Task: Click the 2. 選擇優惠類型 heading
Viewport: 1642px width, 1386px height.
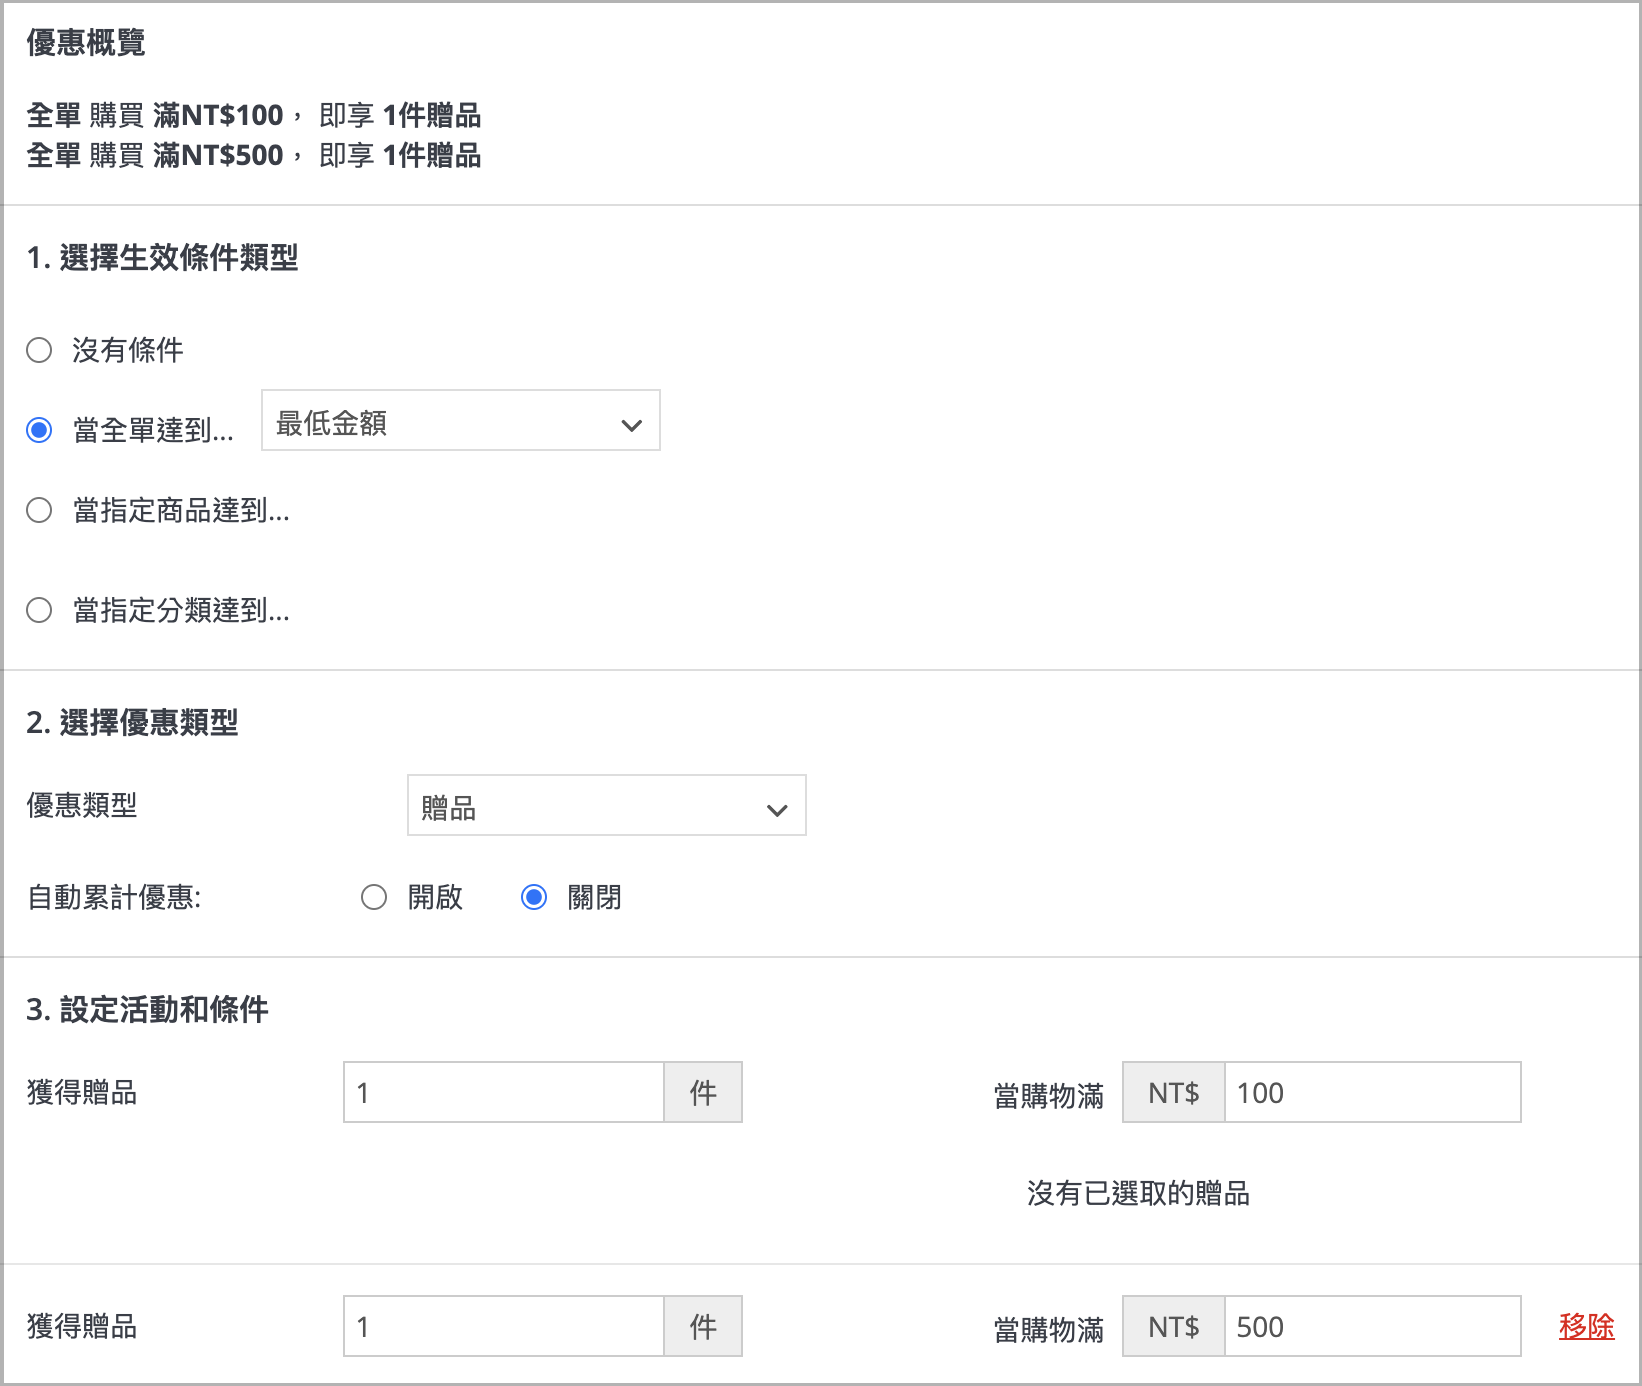Action: 132,722
